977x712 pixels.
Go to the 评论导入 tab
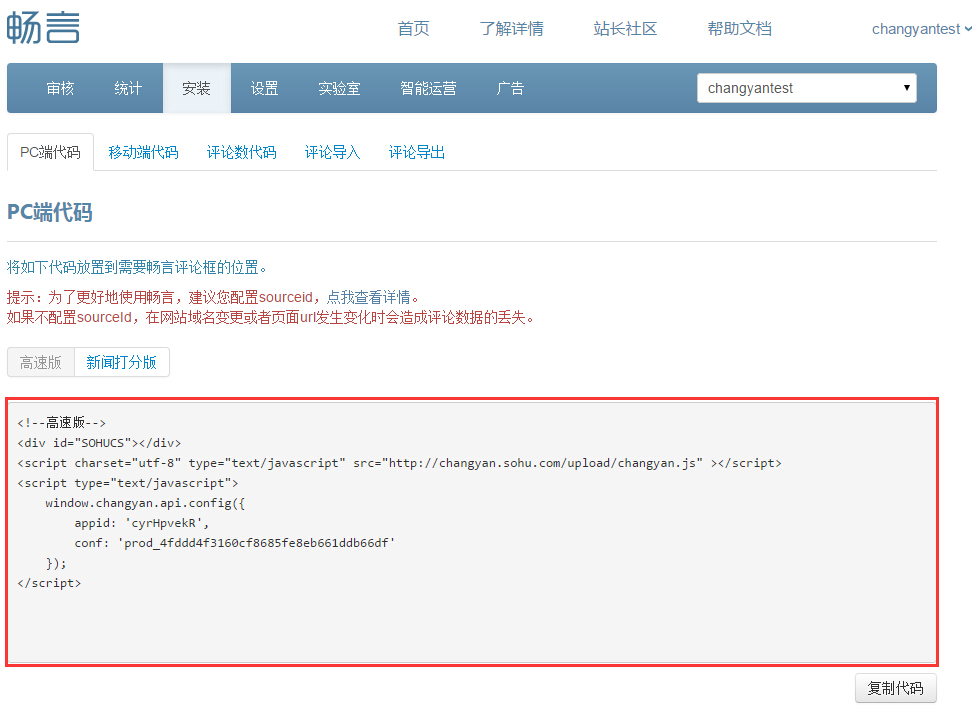pyautogui.click(x=332, y=152)
